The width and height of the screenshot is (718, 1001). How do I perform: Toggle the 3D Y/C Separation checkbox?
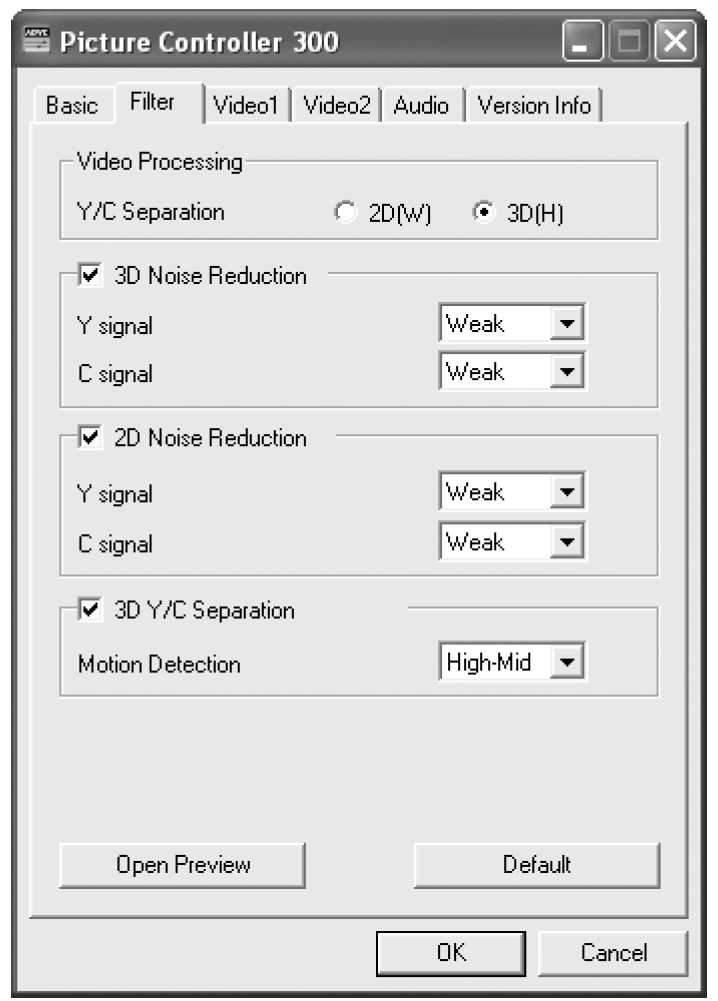click(89, 610)
